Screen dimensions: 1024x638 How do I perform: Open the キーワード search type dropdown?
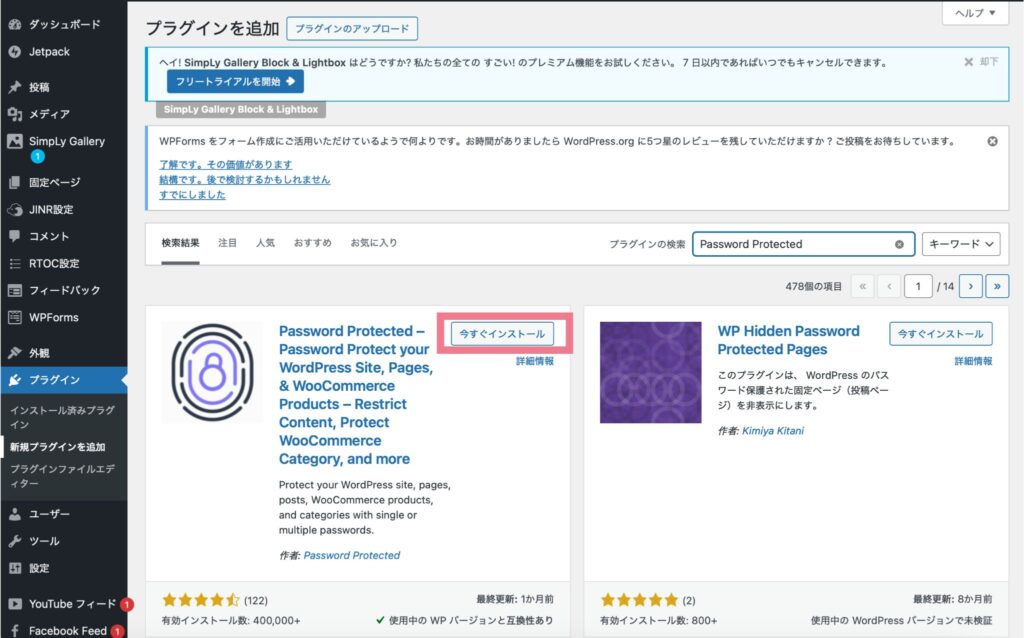click(961, 244)
